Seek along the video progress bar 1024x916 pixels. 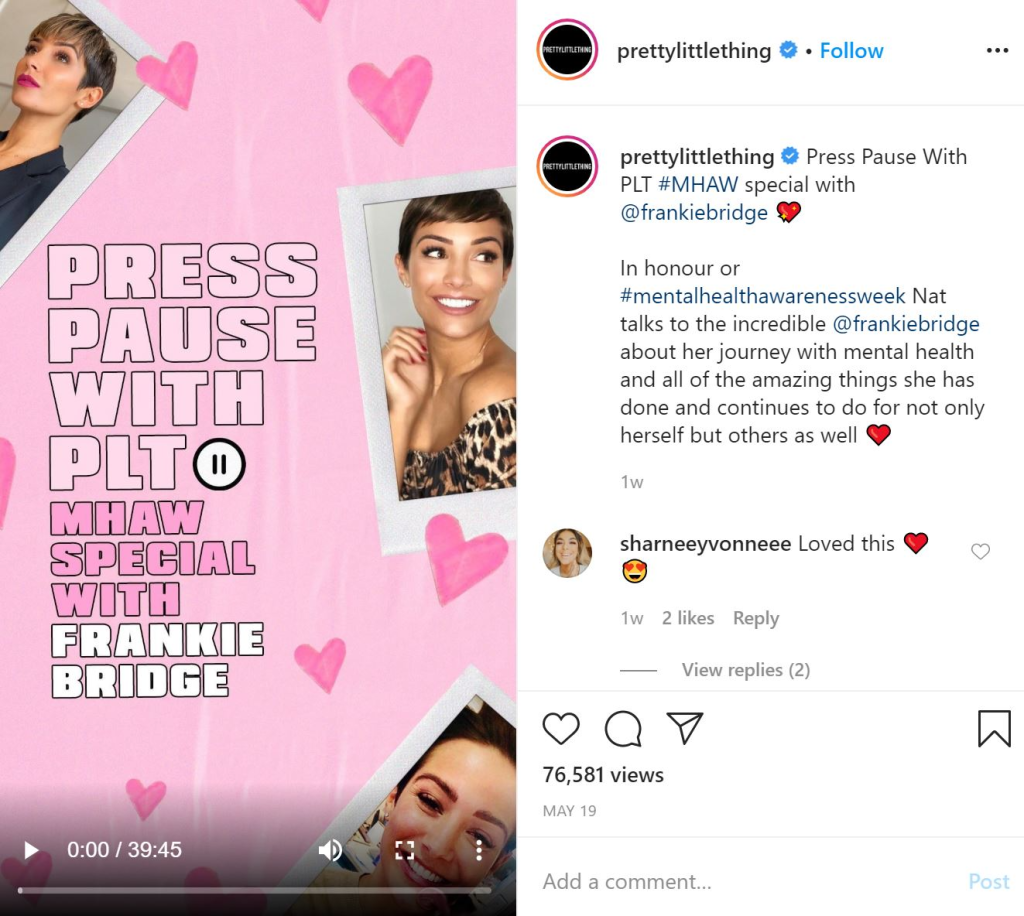click(255, 890)
